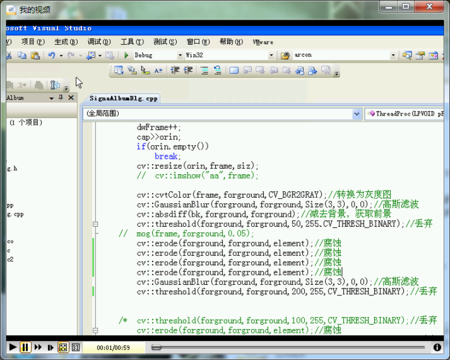Click the Find in Files icon

(x=285, y=55)
